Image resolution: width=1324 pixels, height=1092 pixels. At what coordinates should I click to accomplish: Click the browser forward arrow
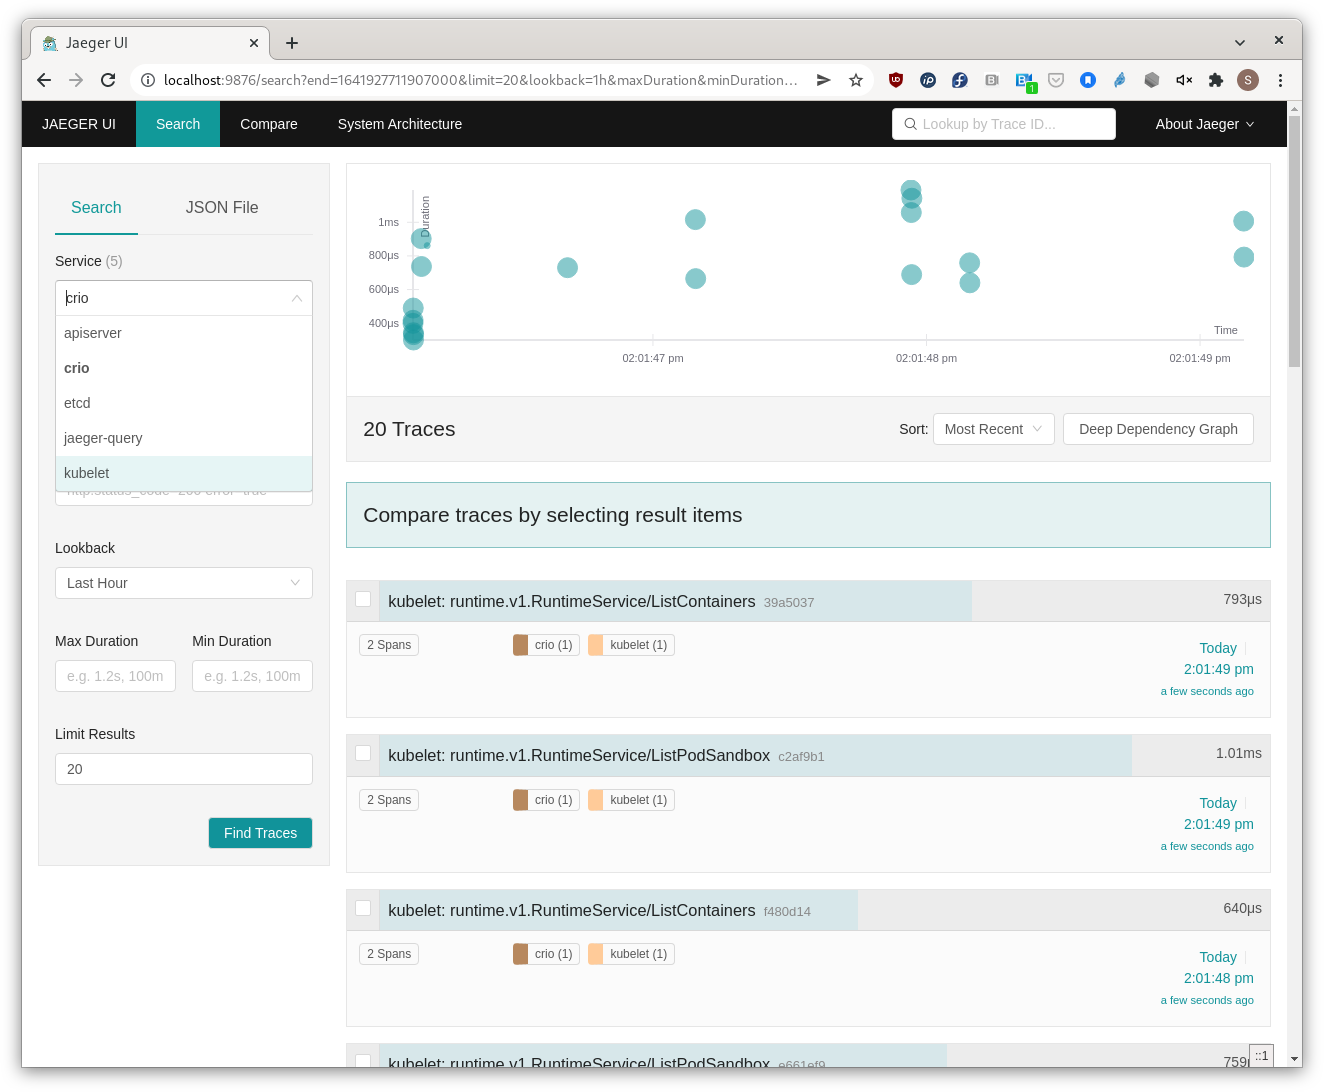click(76, 80)
